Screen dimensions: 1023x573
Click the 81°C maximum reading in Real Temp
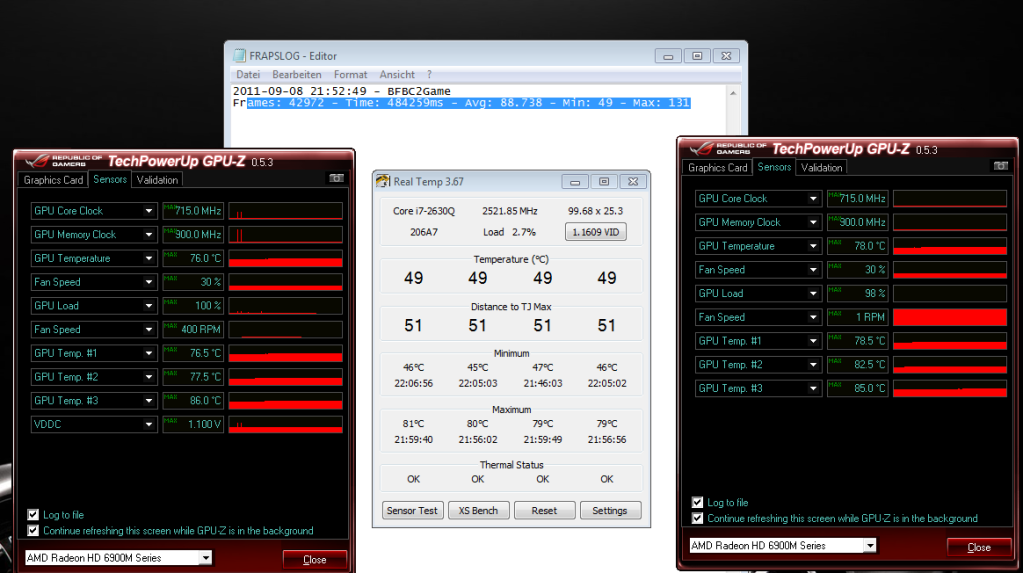[x=414, y=424]
